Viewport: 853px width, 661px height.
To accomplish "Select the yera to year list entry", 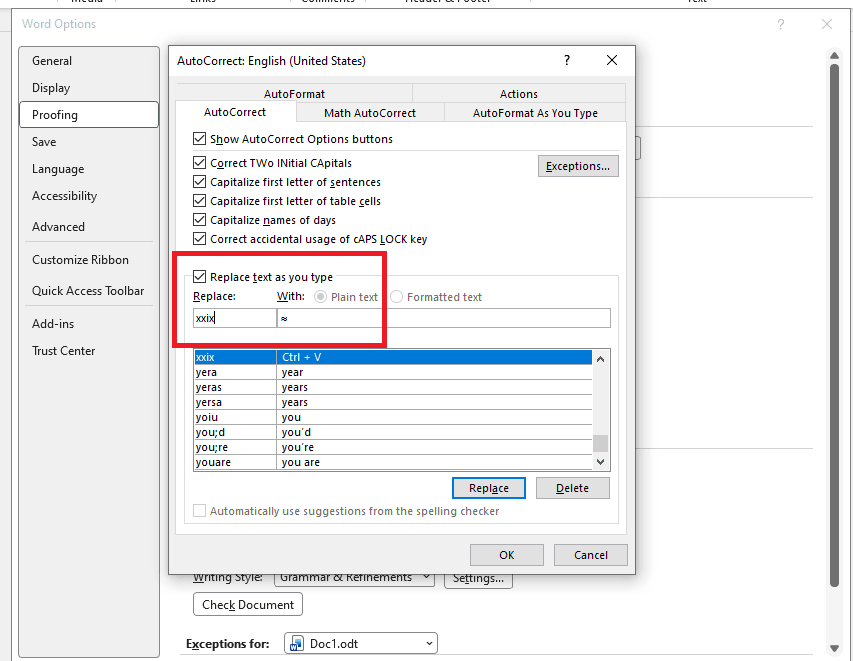I will click(x=393, y=373).
